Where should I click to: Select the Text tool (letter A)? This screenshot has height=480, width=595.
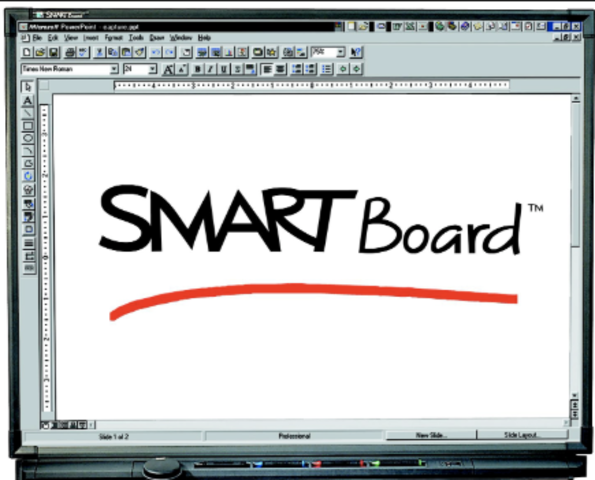click(x=28, y=101)
